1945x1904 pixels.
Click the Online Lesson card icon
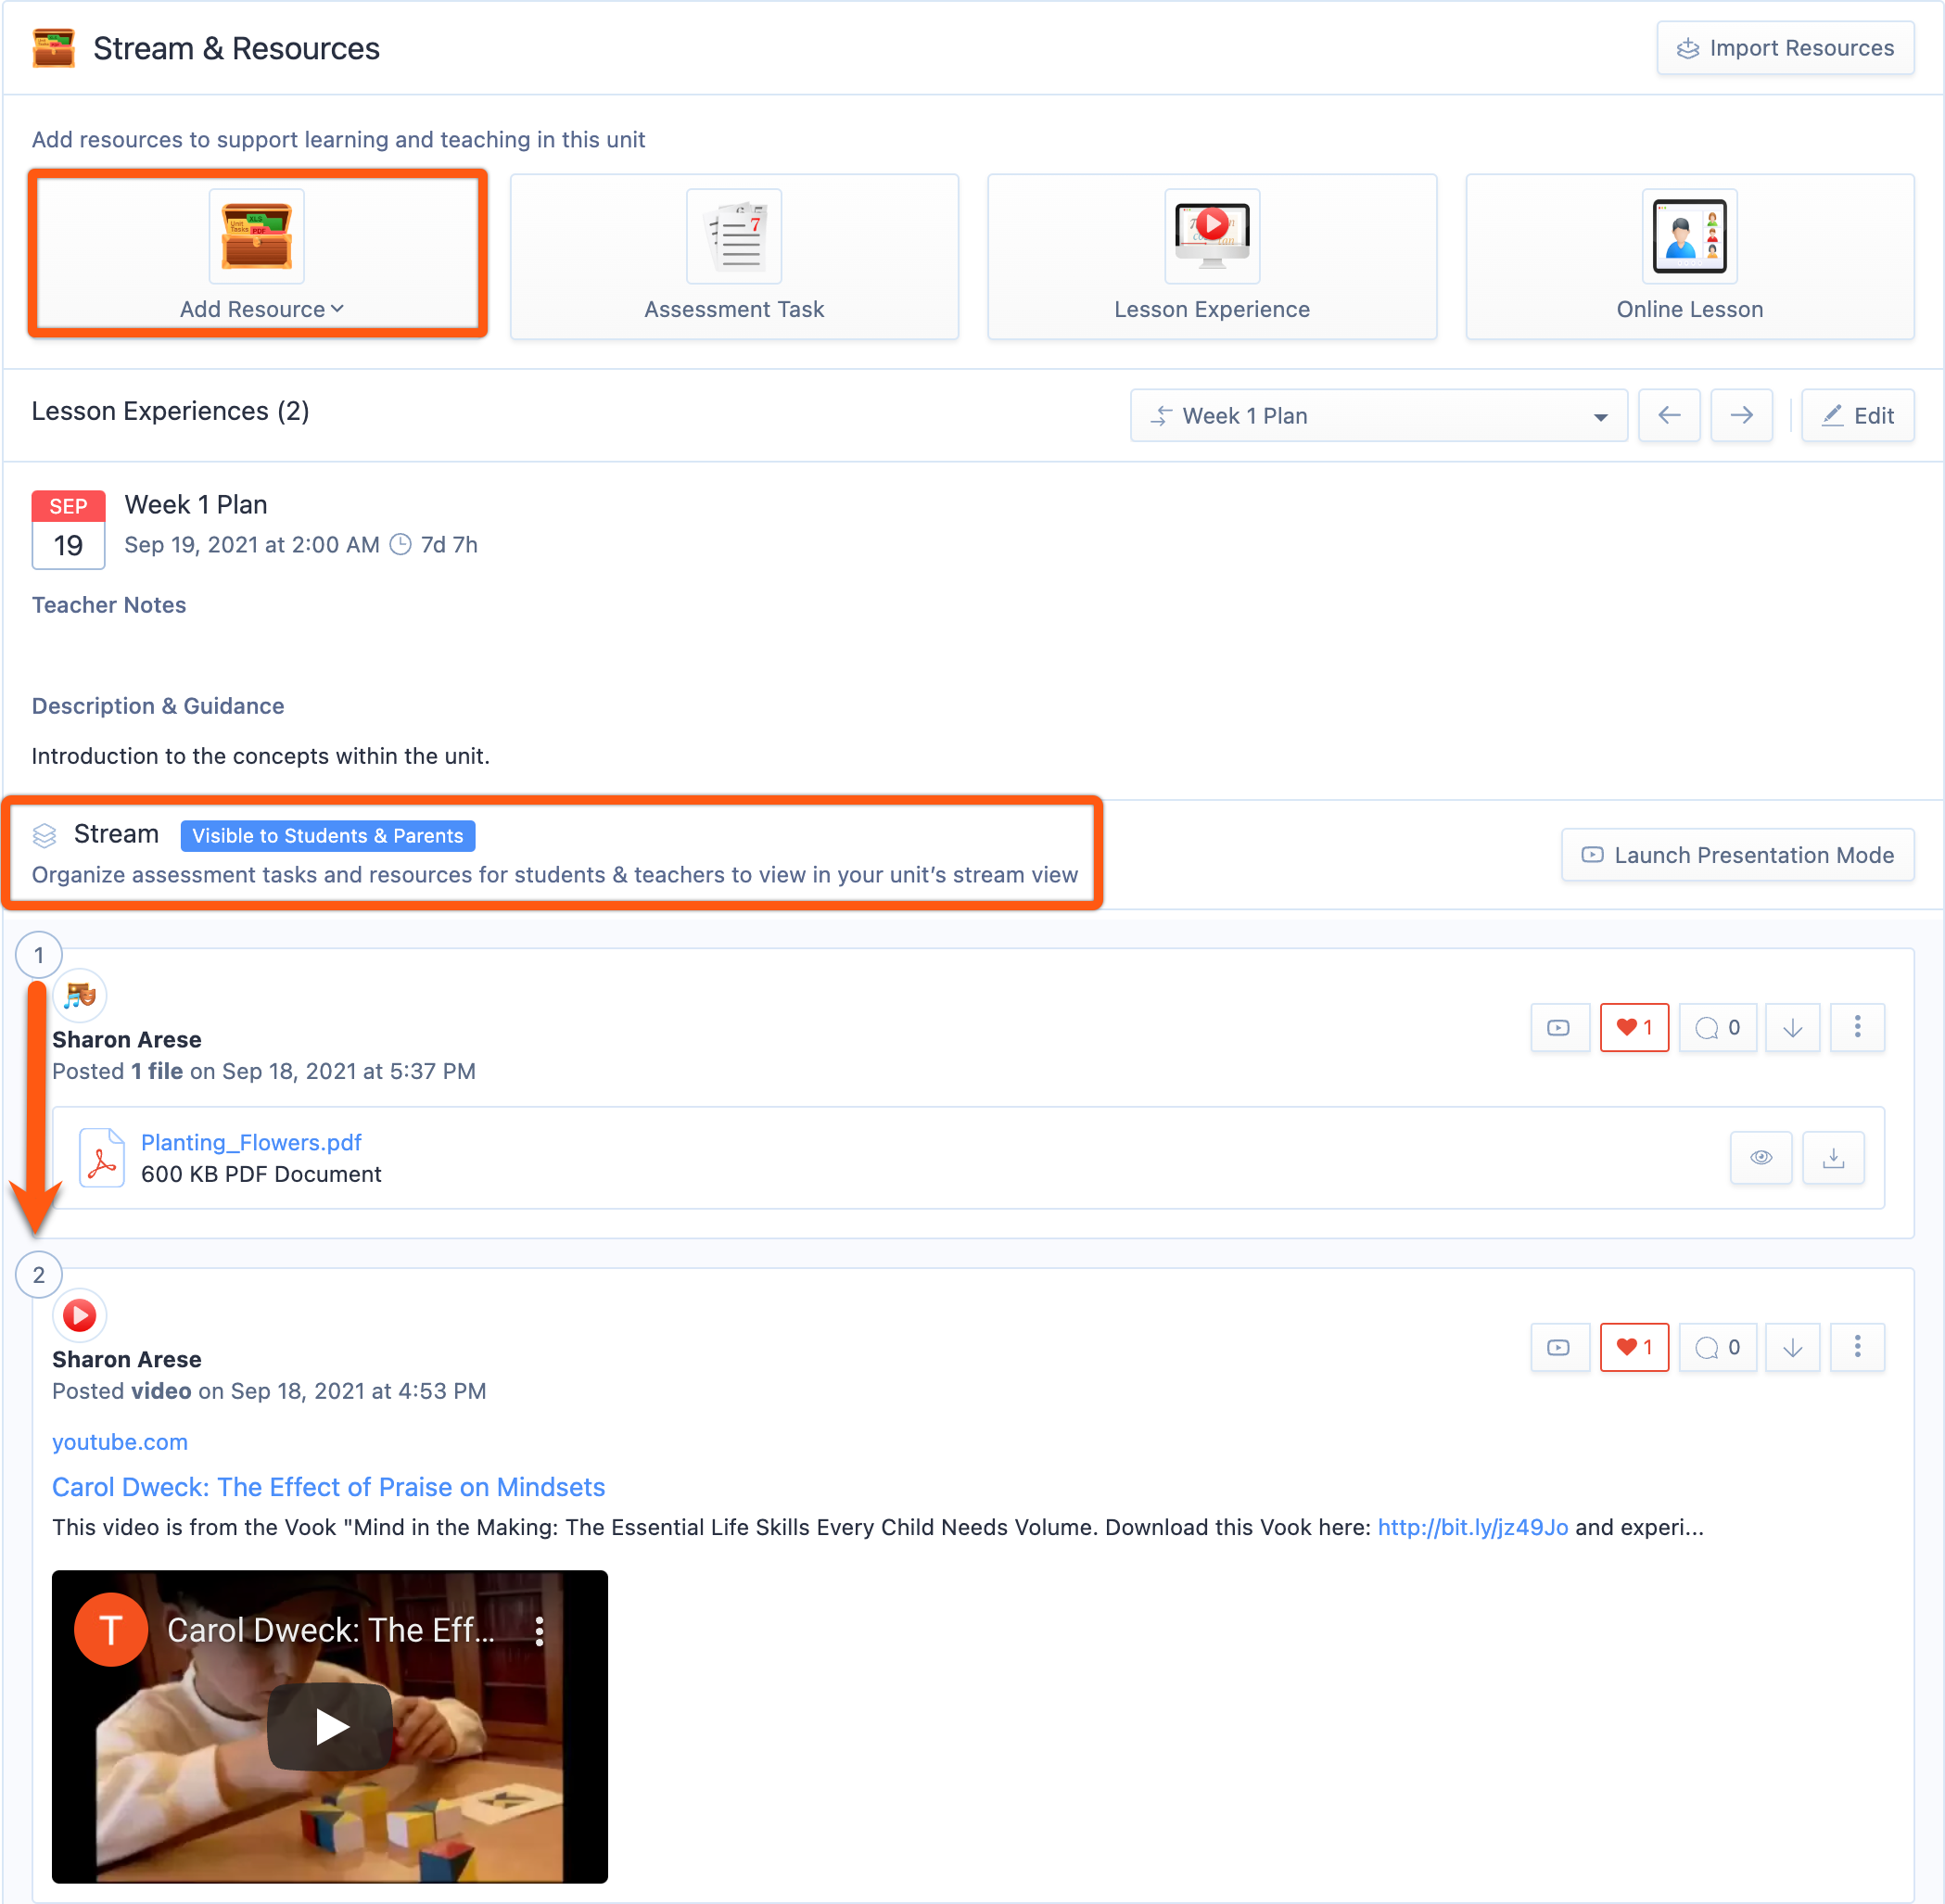point(1688,236)
